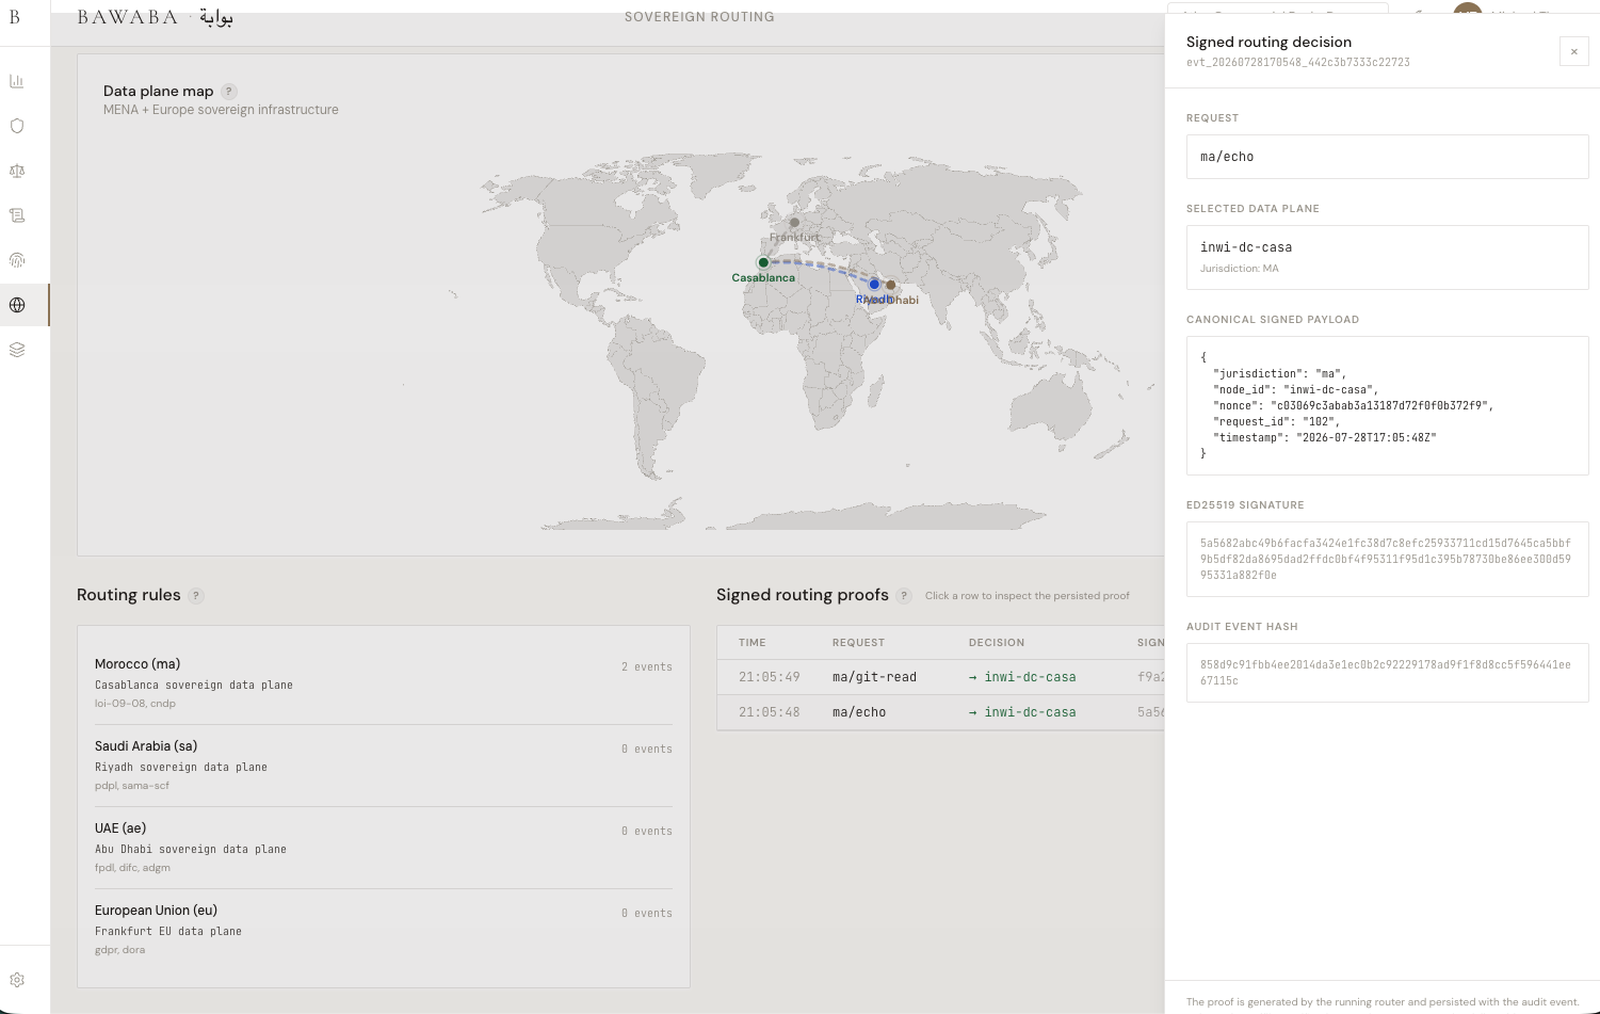Open the European Union (eu) routing rule

[x=383, y=929]
